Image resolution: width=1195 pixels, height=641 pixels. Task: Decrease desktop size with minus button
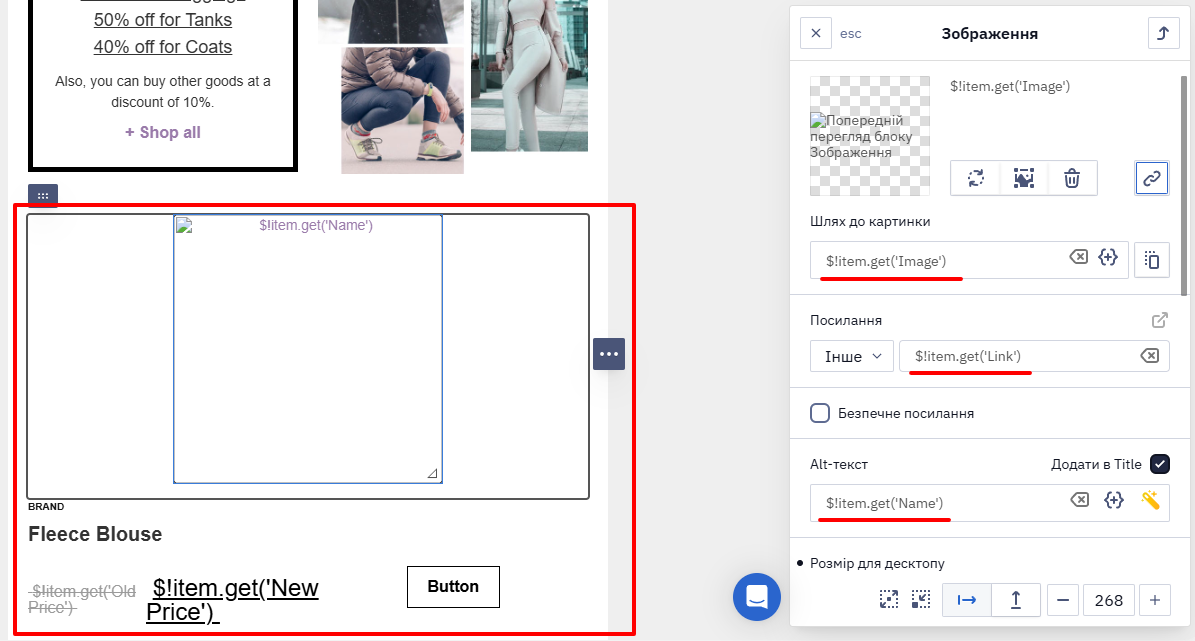(1063, 600)
